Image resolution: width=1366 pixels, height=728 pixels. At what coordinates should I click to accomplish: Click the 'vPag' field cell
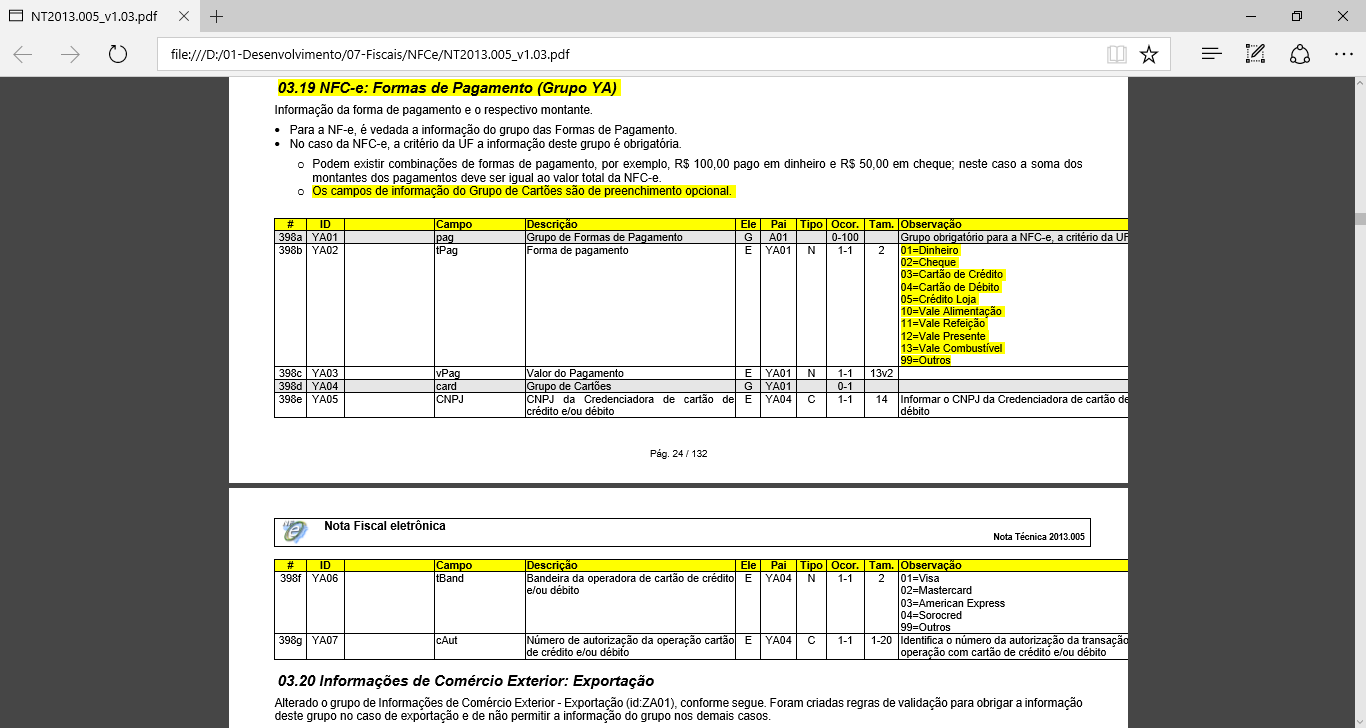(479, 373)
